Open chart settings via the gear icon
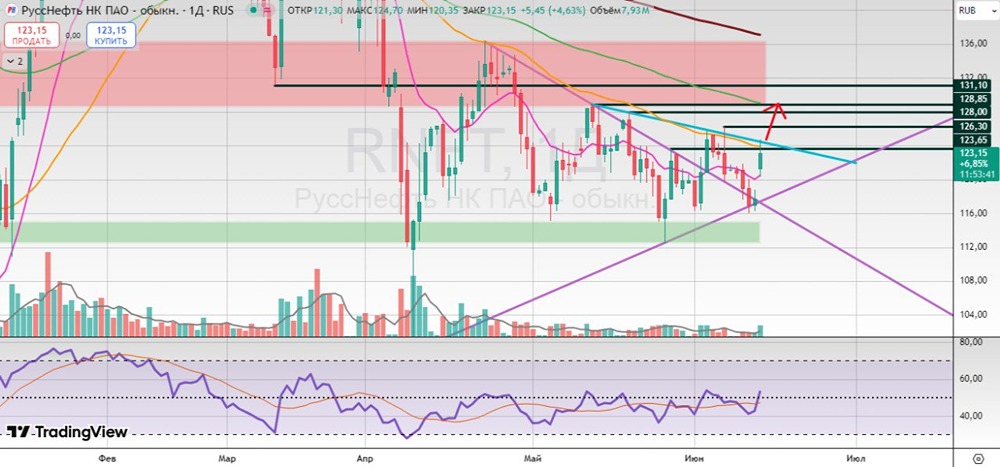The width and height of the screenshot is (1000, 467). 979,458
